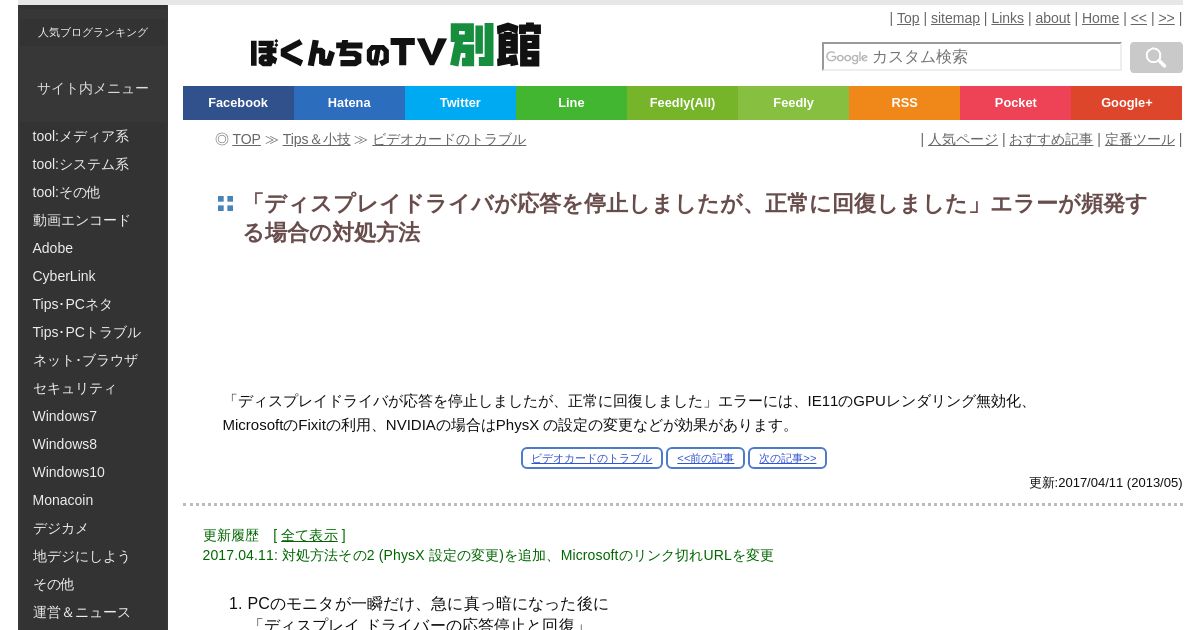Share the page via Facebook button
Image resolution: width=1200 pixels, height=630 pixels.
(x=238, y=103)
